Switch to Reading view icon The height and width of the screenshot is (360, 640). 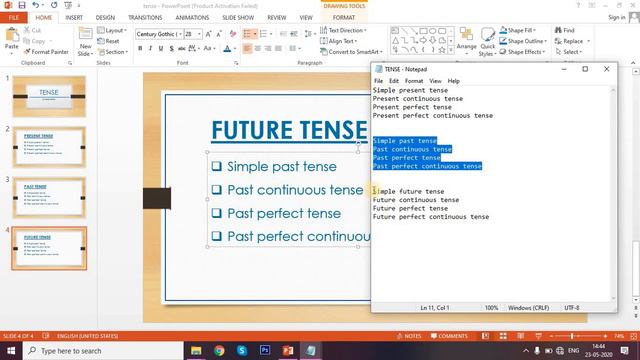click(x=520, y=336)
